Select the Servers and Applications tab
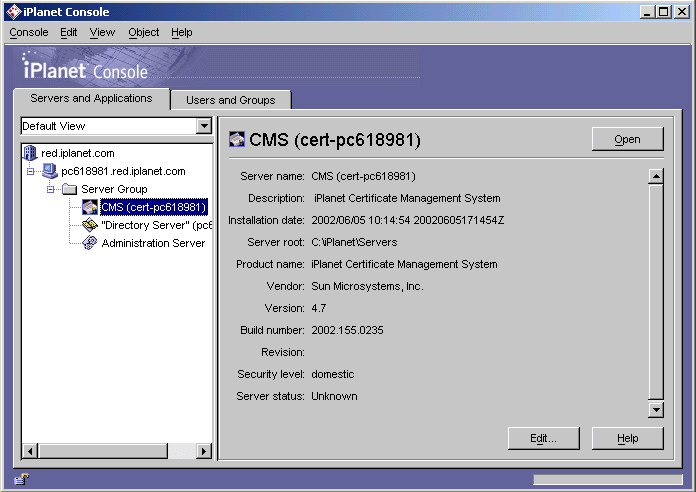The height and width of the screenshot is (492, 696). (x=91, y=98)
